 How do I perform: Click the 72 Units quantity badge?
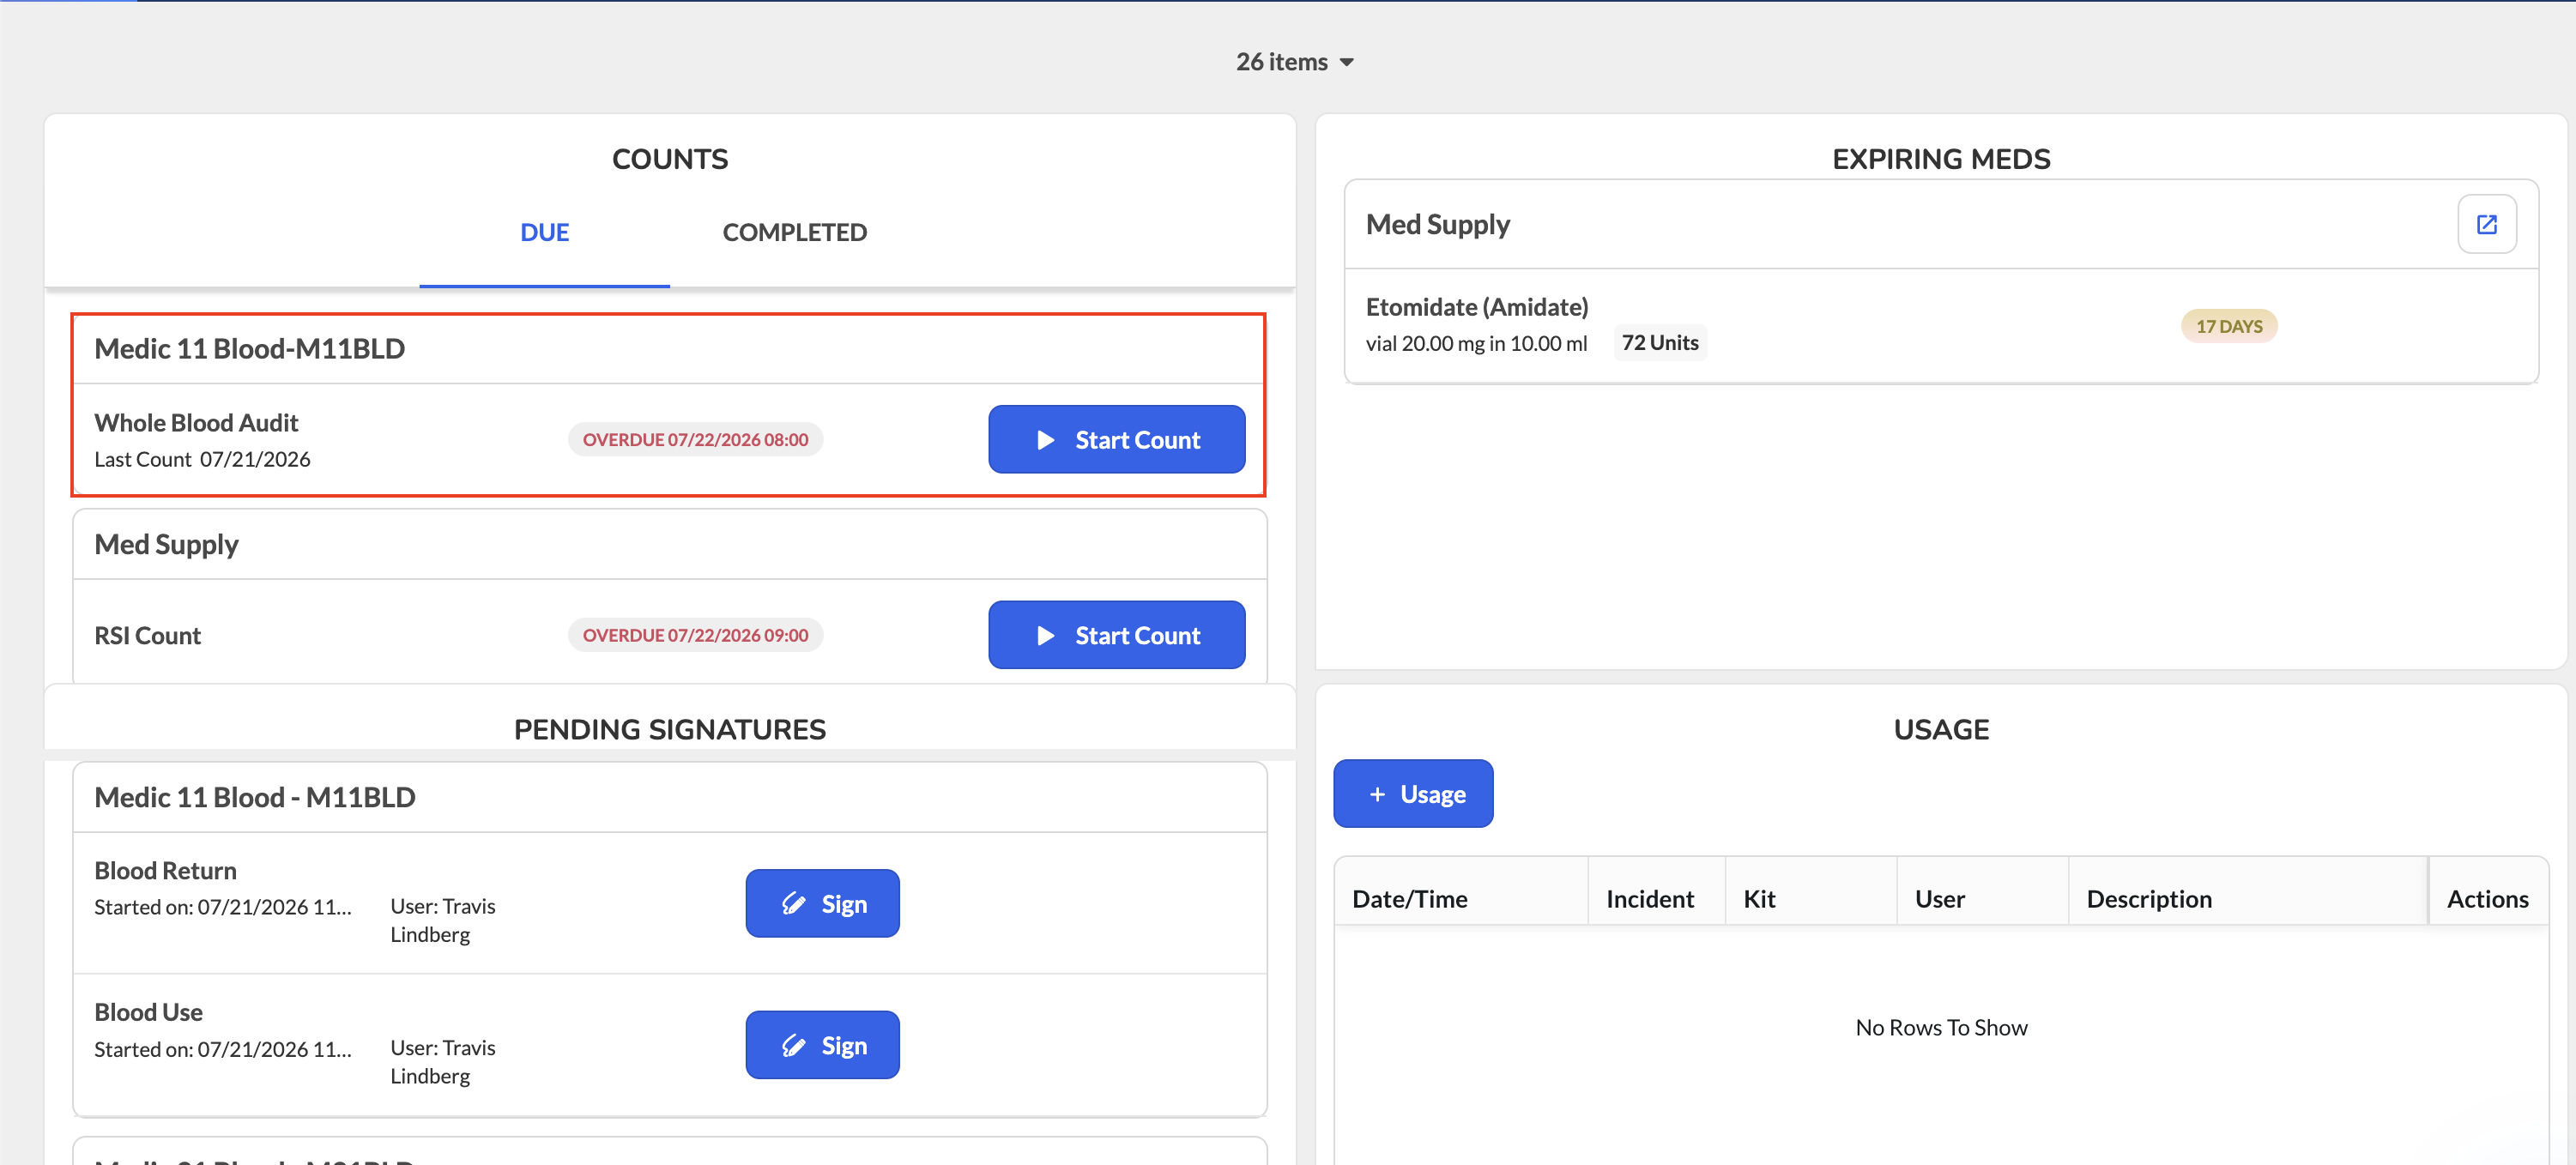1660,343
